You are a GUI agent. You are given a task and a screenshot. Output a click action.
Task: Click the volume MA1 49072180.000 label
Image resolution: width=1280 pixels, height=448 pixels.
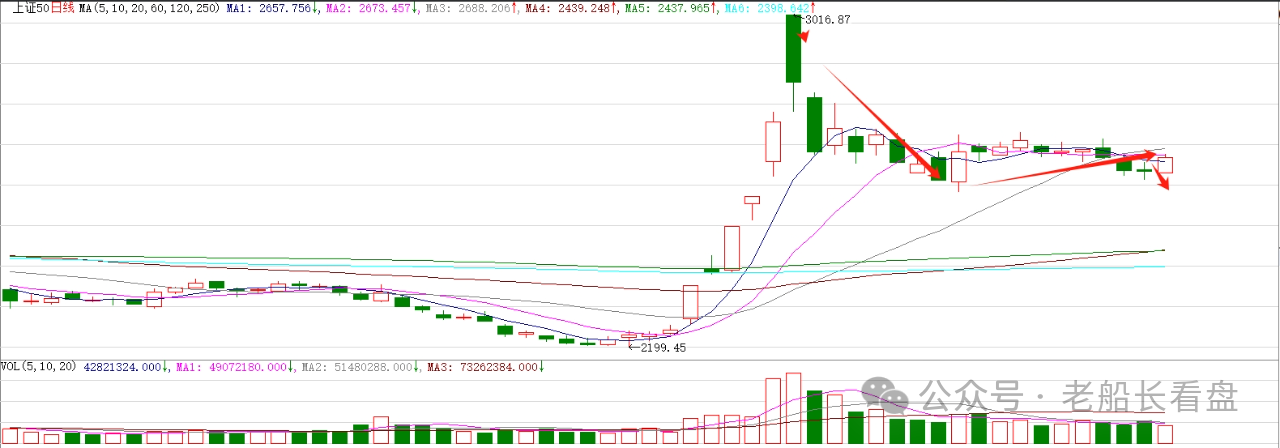tap(233, 367)
